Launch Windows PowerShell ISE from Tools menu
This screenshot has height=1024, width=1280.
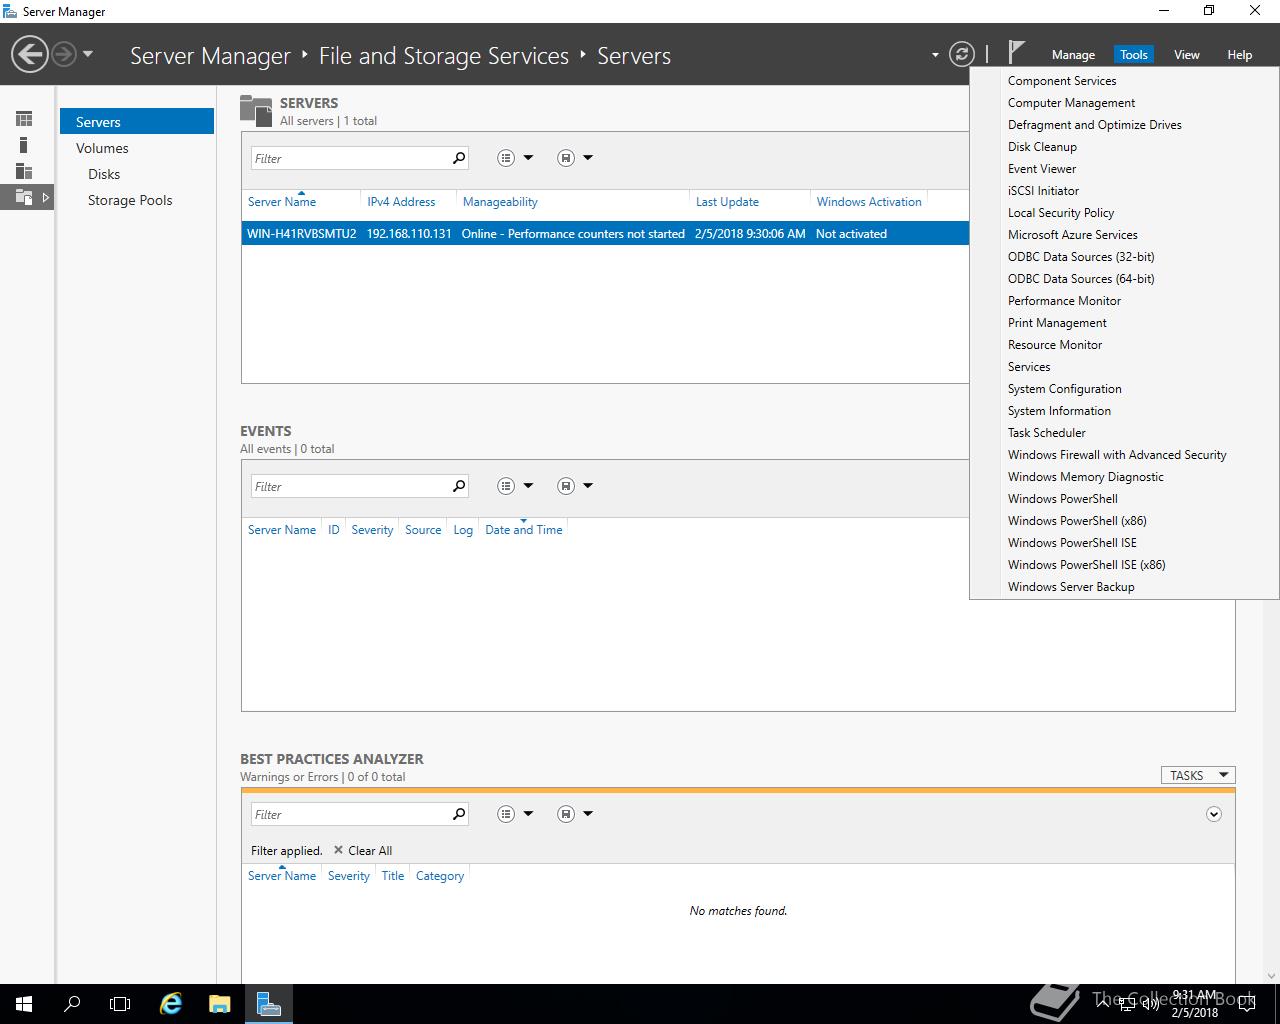1072,543
